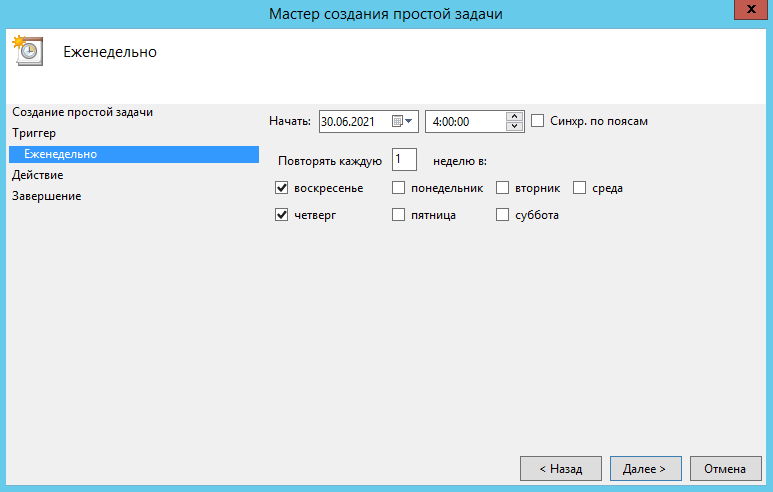Click the task scheduler clock icon
Screen dimensions: 773x492
tap(27, 51)
